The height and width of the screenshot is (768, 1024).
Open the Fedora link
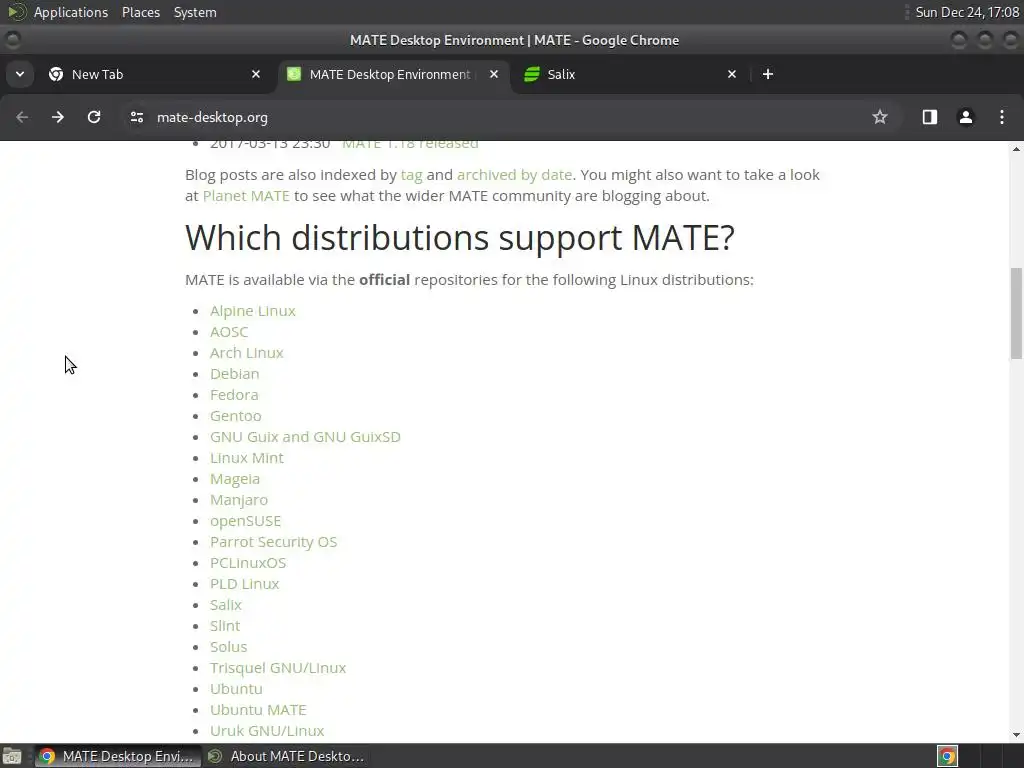tap(234, 394)
